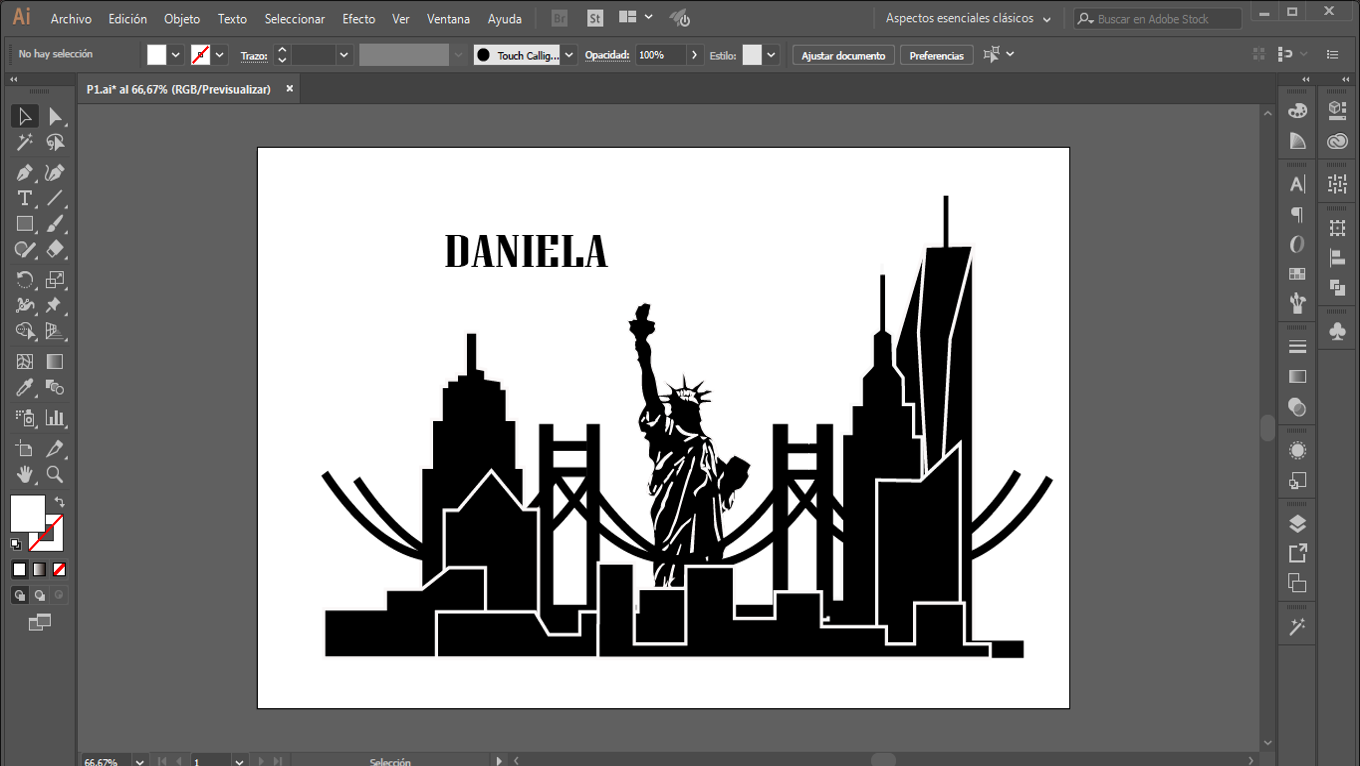Viewport: 1360px width, 766px height.
Task: Select the Eraser tool
Action: click(x=55, y=250)
